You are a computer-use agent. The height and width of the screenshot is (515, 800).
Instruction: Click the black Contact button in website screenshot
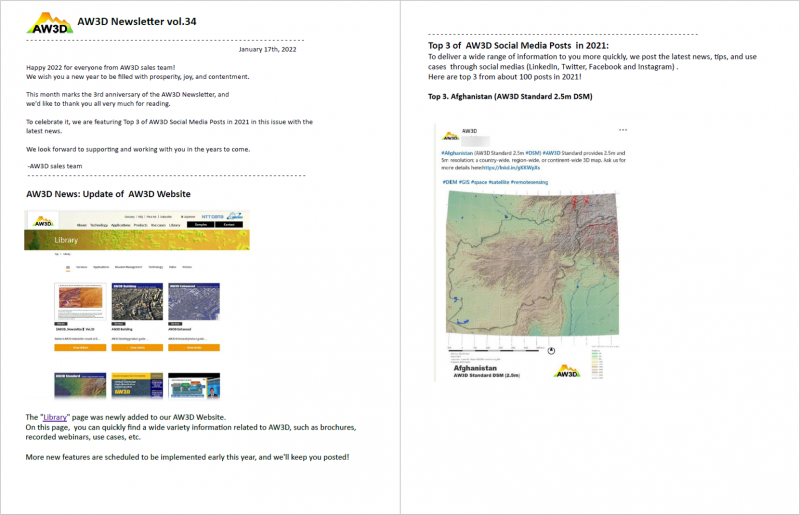(229, 225)
